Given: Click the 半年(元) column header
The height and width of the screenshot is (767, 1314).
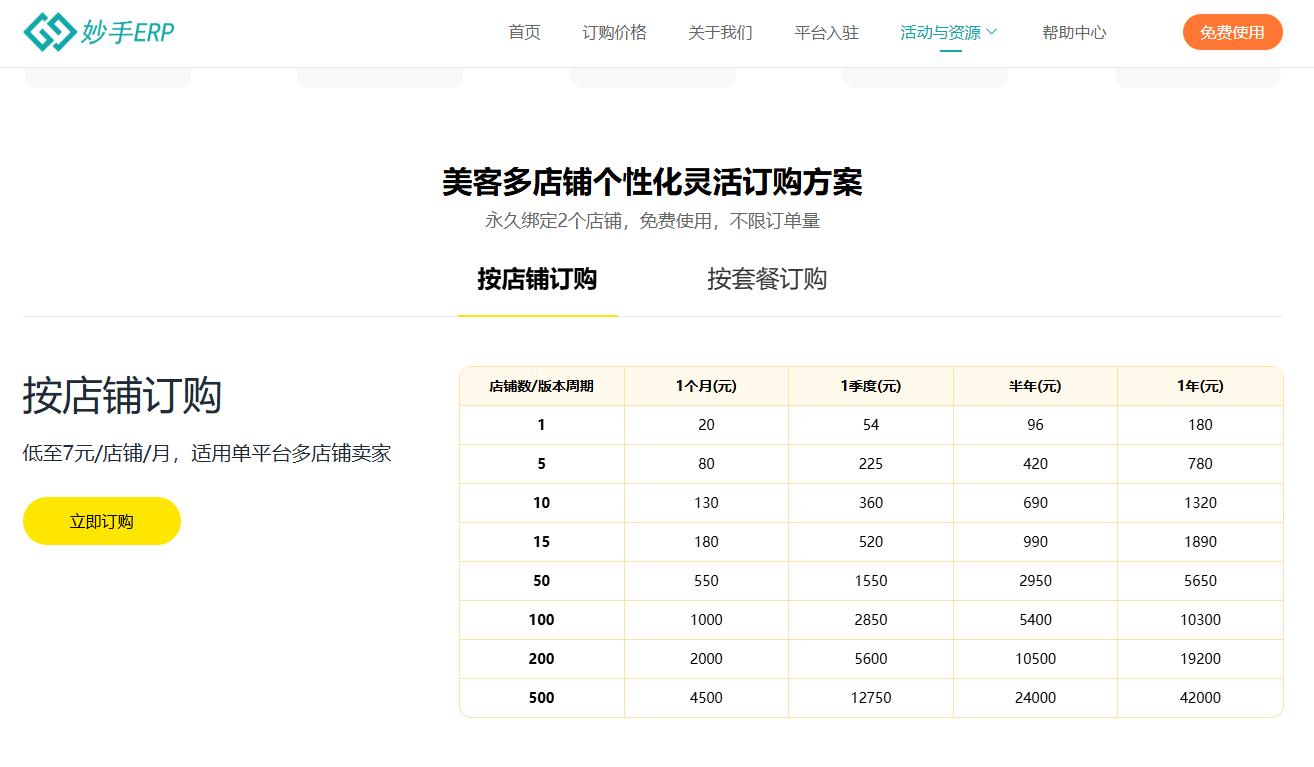Looking at the screenshot, I should 1035,386.
